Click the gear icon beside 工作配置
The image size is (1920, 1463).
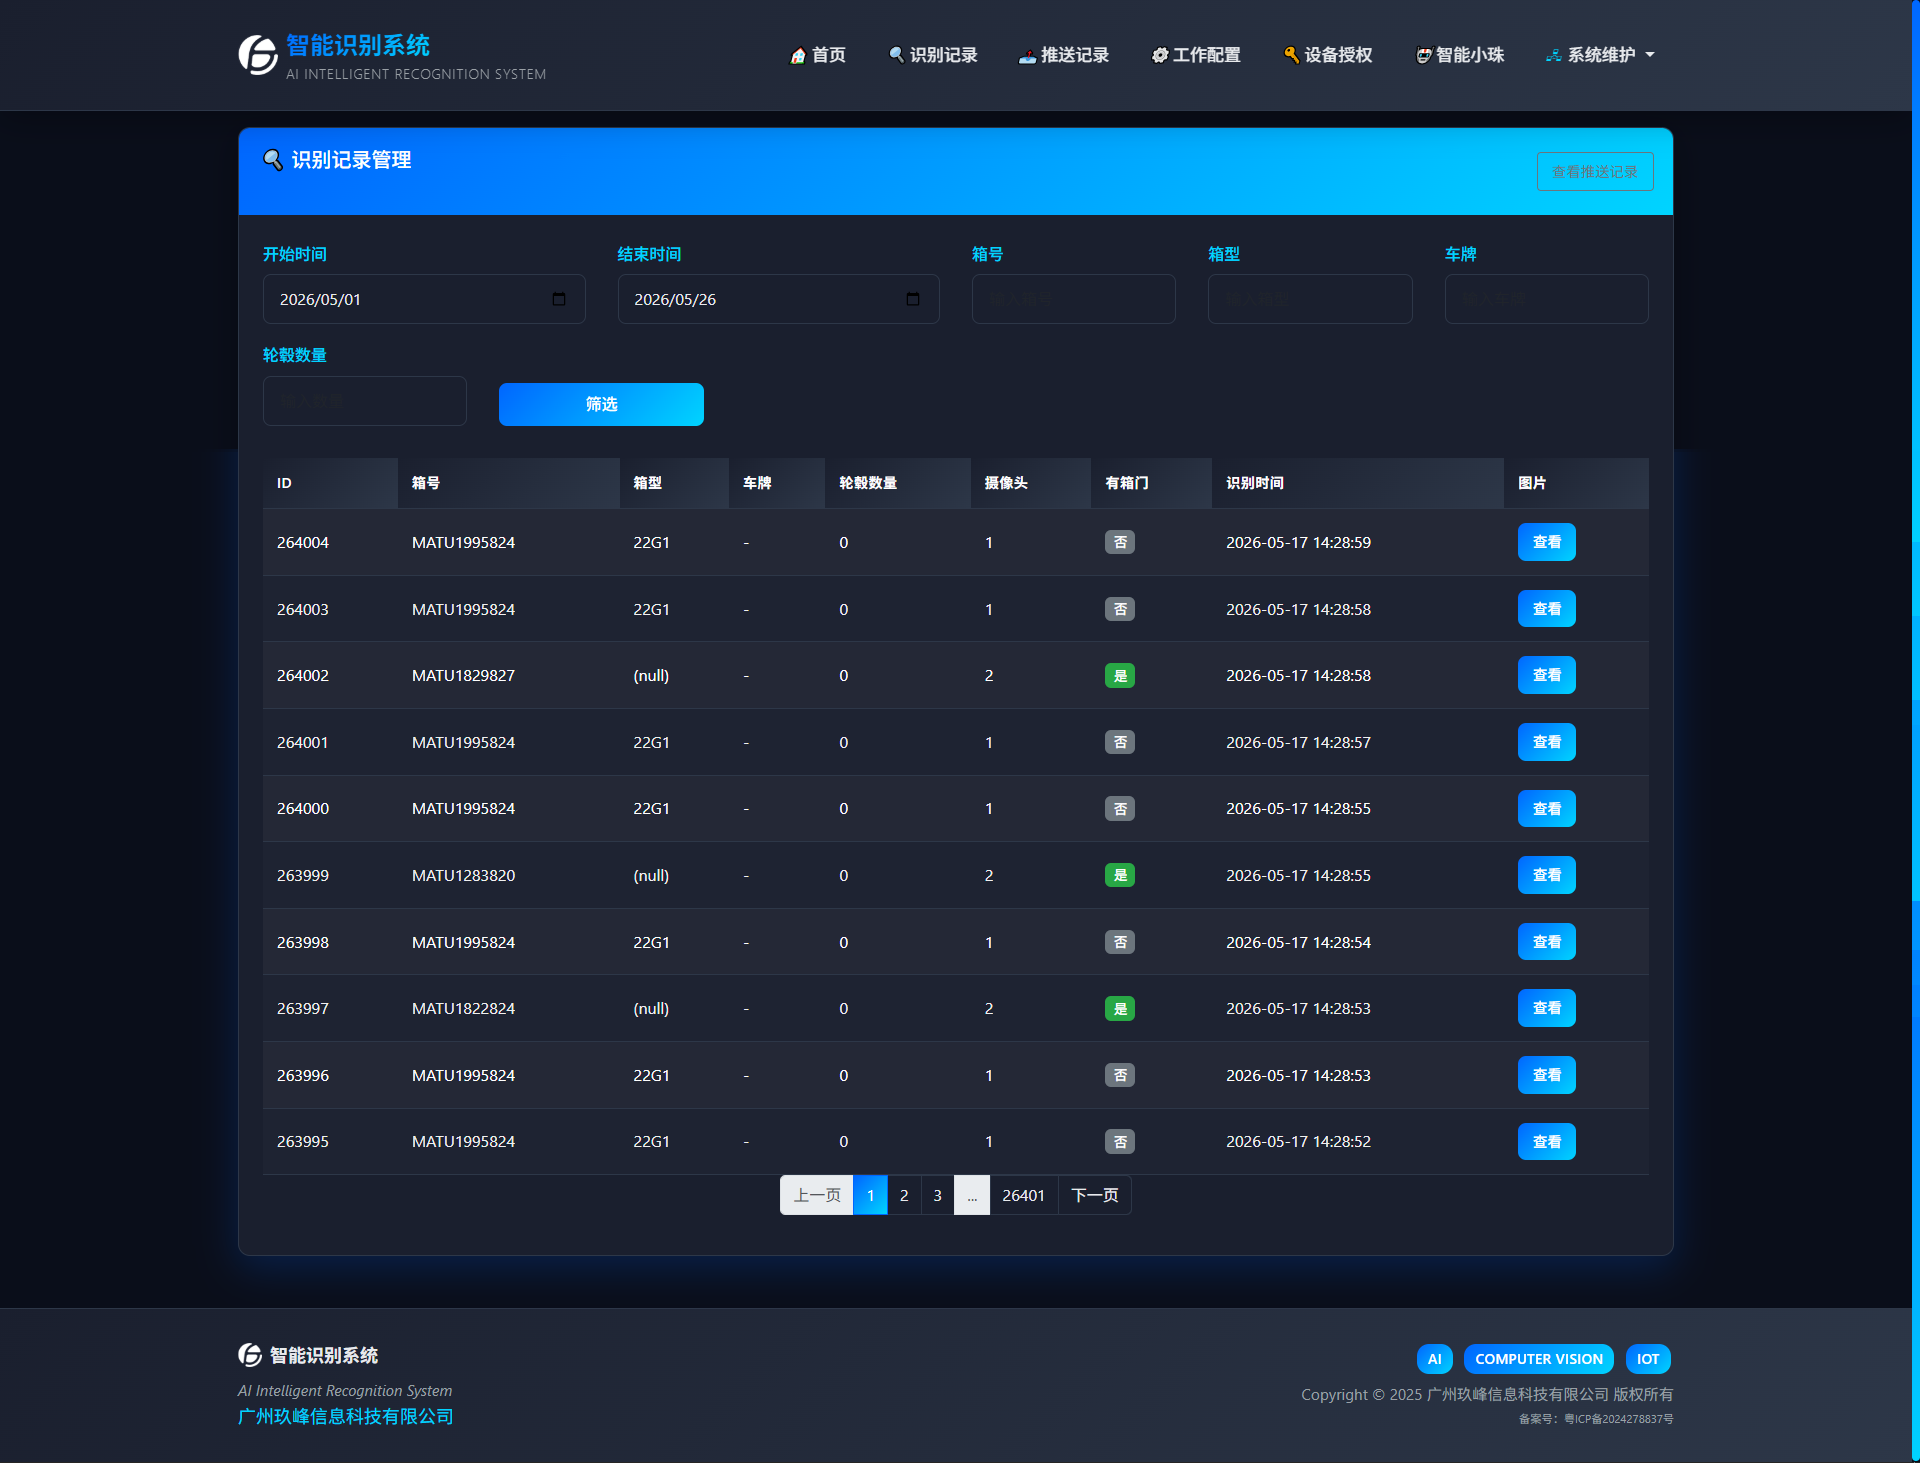point(1160,55)
